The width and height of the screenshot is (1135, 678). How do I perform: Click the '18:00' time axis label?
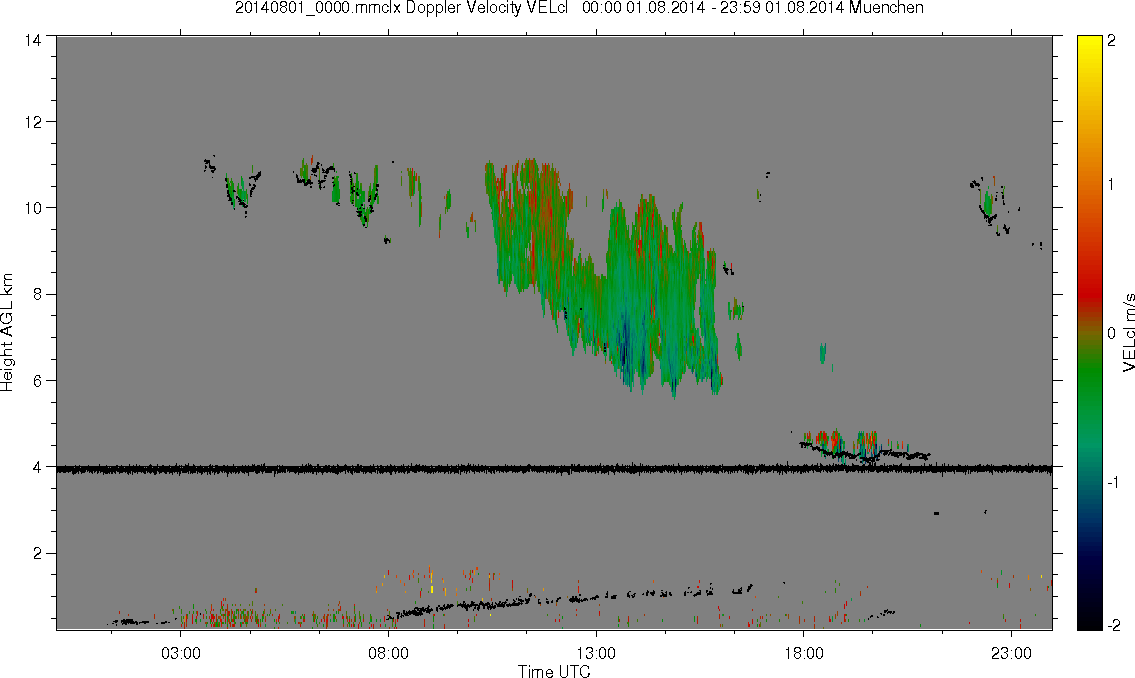804,653
